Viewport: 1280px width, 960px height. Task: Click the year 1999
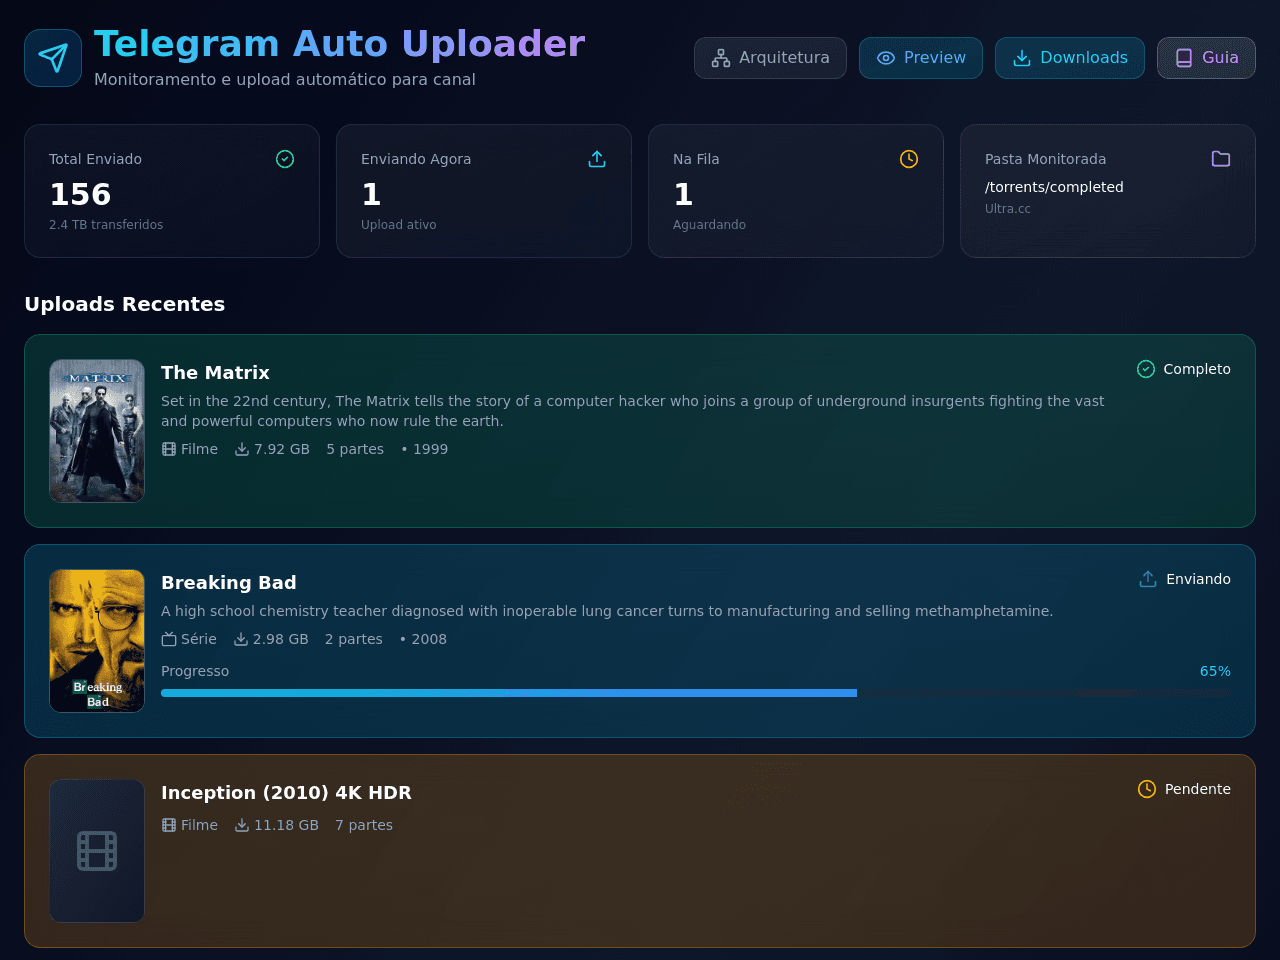point(430,449)
